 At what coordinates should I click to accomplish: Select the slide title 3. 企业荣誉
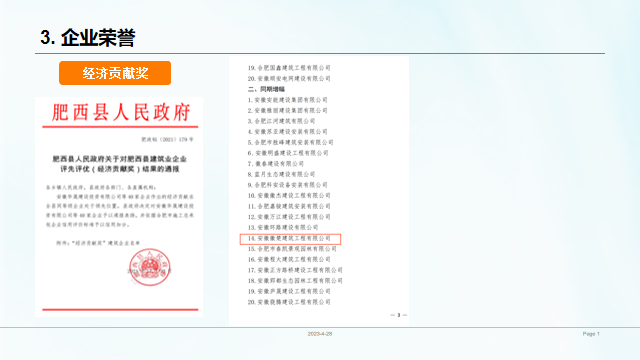tap(88, 38)
